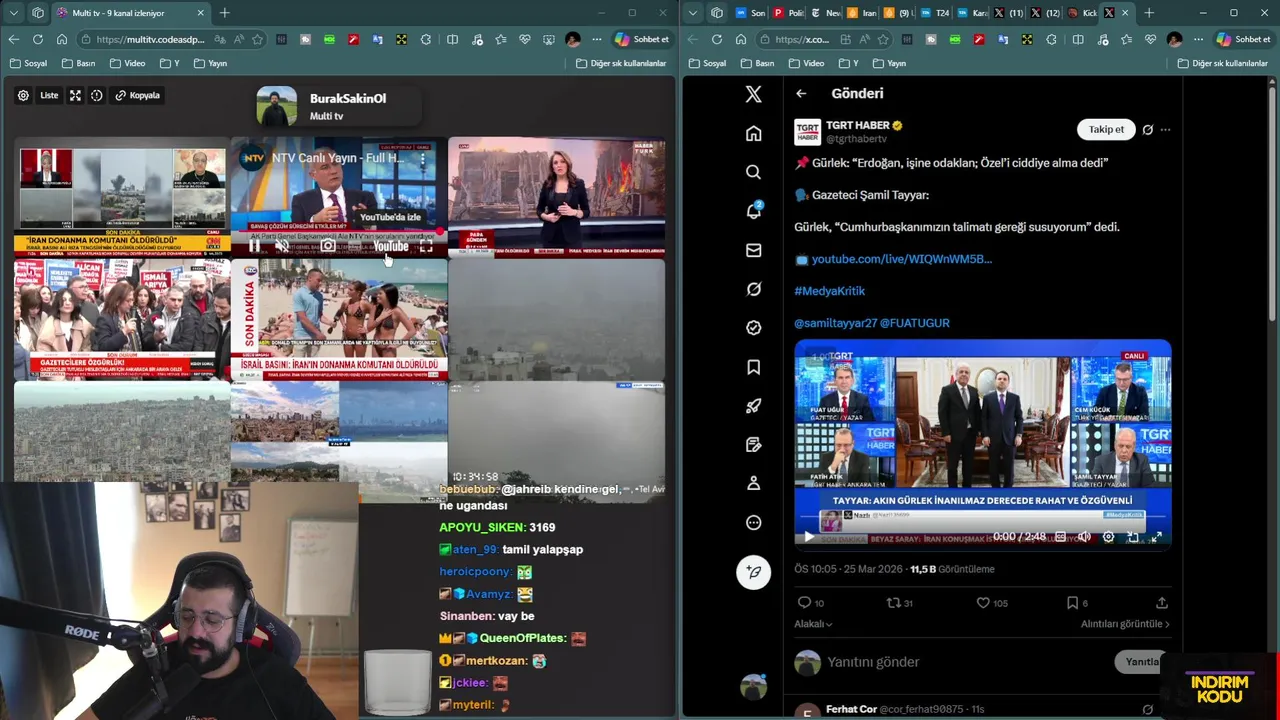Open Multi tv settings gear
The height and width of the screenshot is (720, 1280).
pos(23,95)
